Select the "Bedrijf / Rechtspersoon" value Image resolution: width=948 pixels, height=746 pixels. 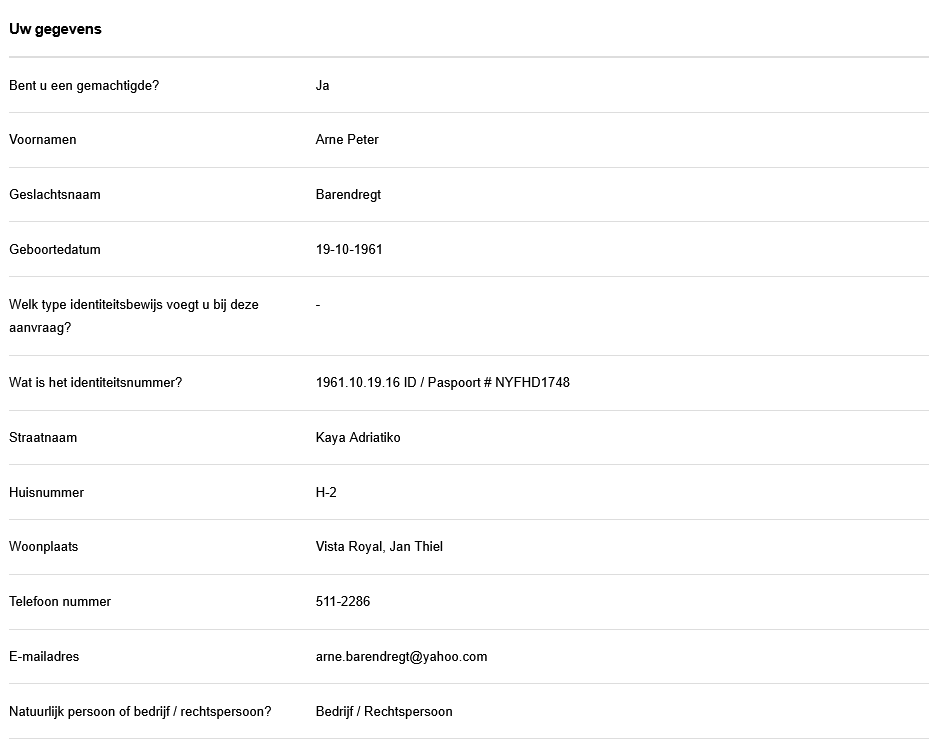pos(384,711)
